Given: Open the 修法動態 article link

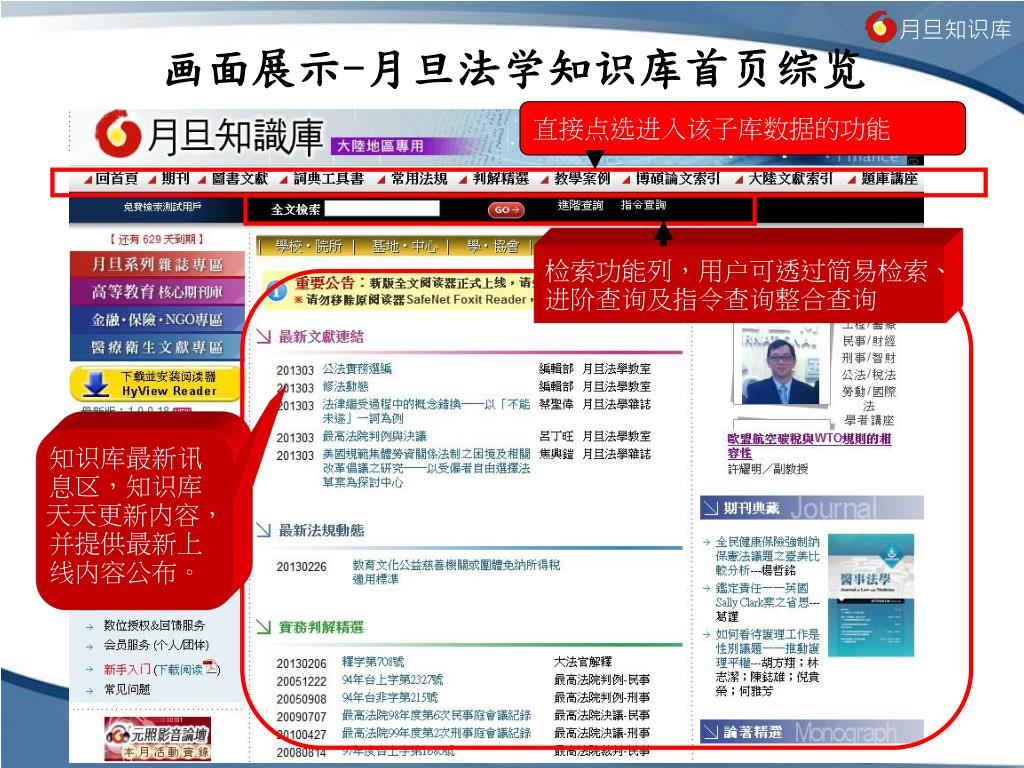Looking at the screenshot, I should (345, 387).
